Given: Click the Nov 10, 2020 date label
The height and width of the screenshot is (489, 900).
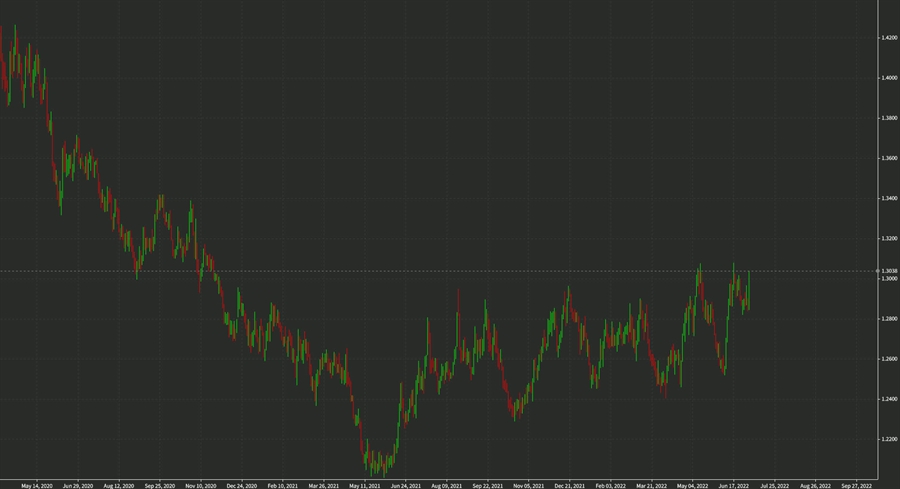Looking at the screenshot, I should coord(201,486).
